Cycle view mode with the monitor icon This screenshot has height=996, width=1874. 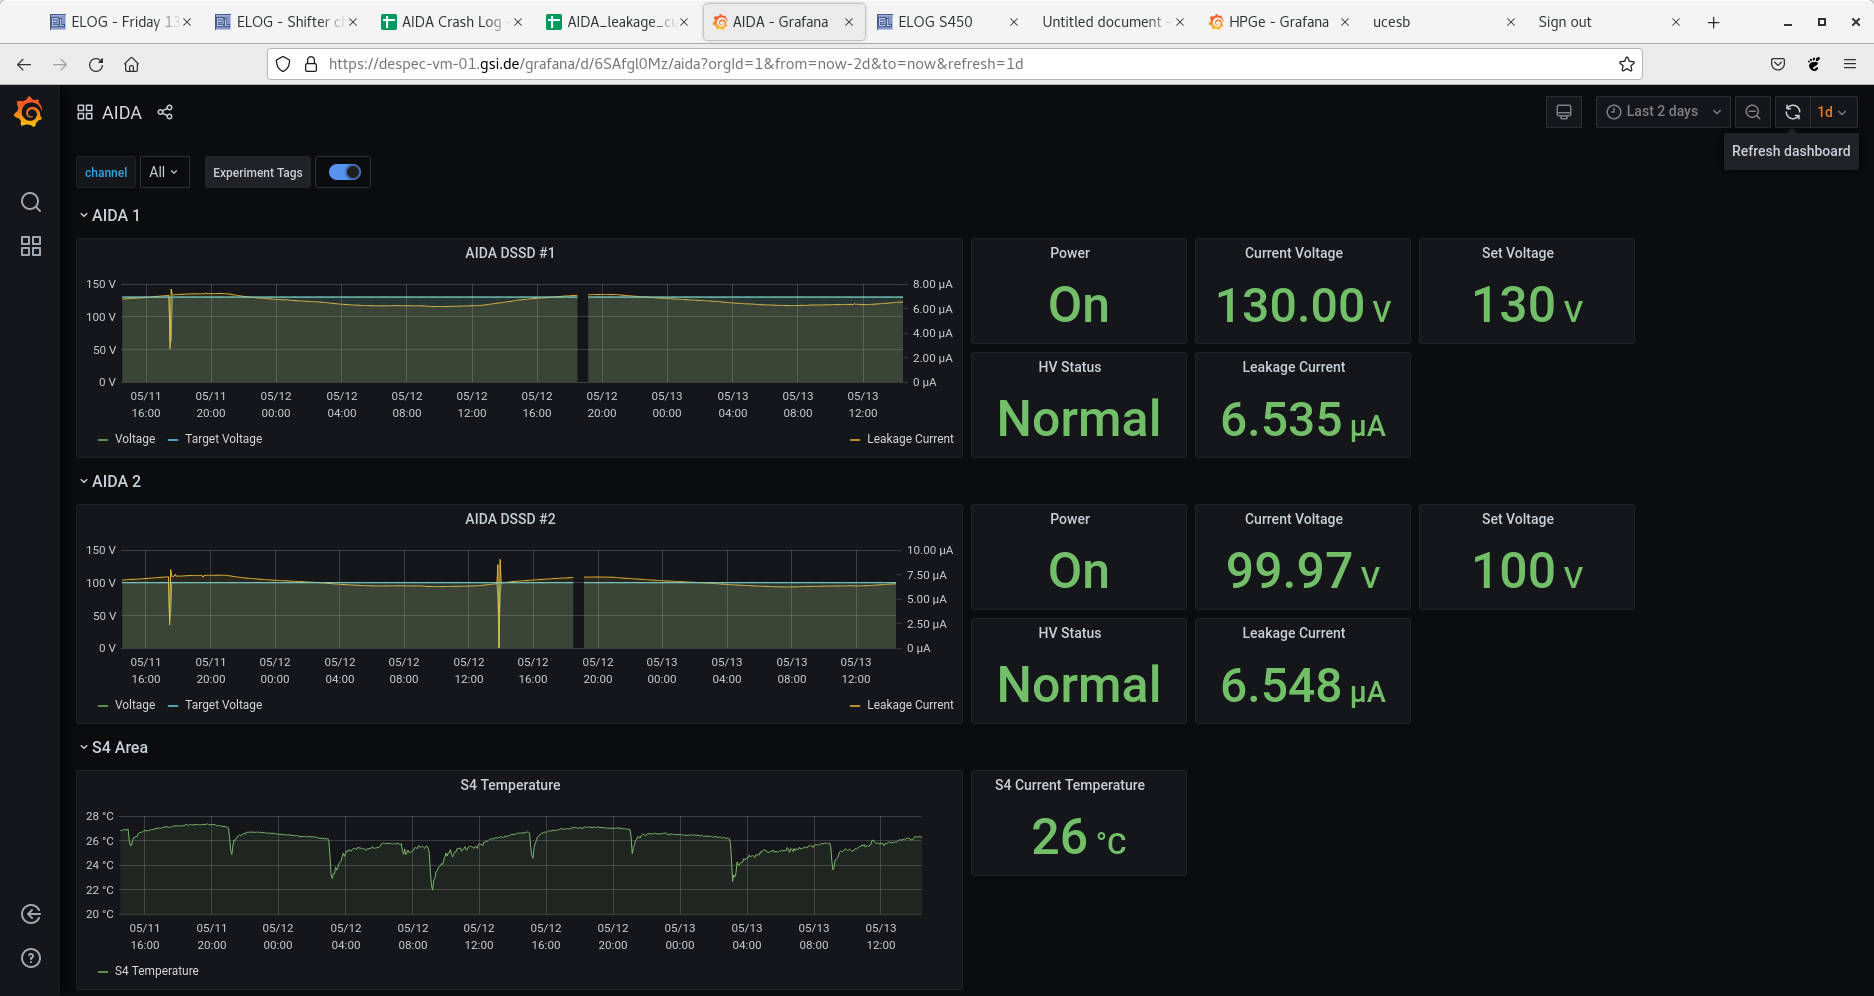(1564, 112)
